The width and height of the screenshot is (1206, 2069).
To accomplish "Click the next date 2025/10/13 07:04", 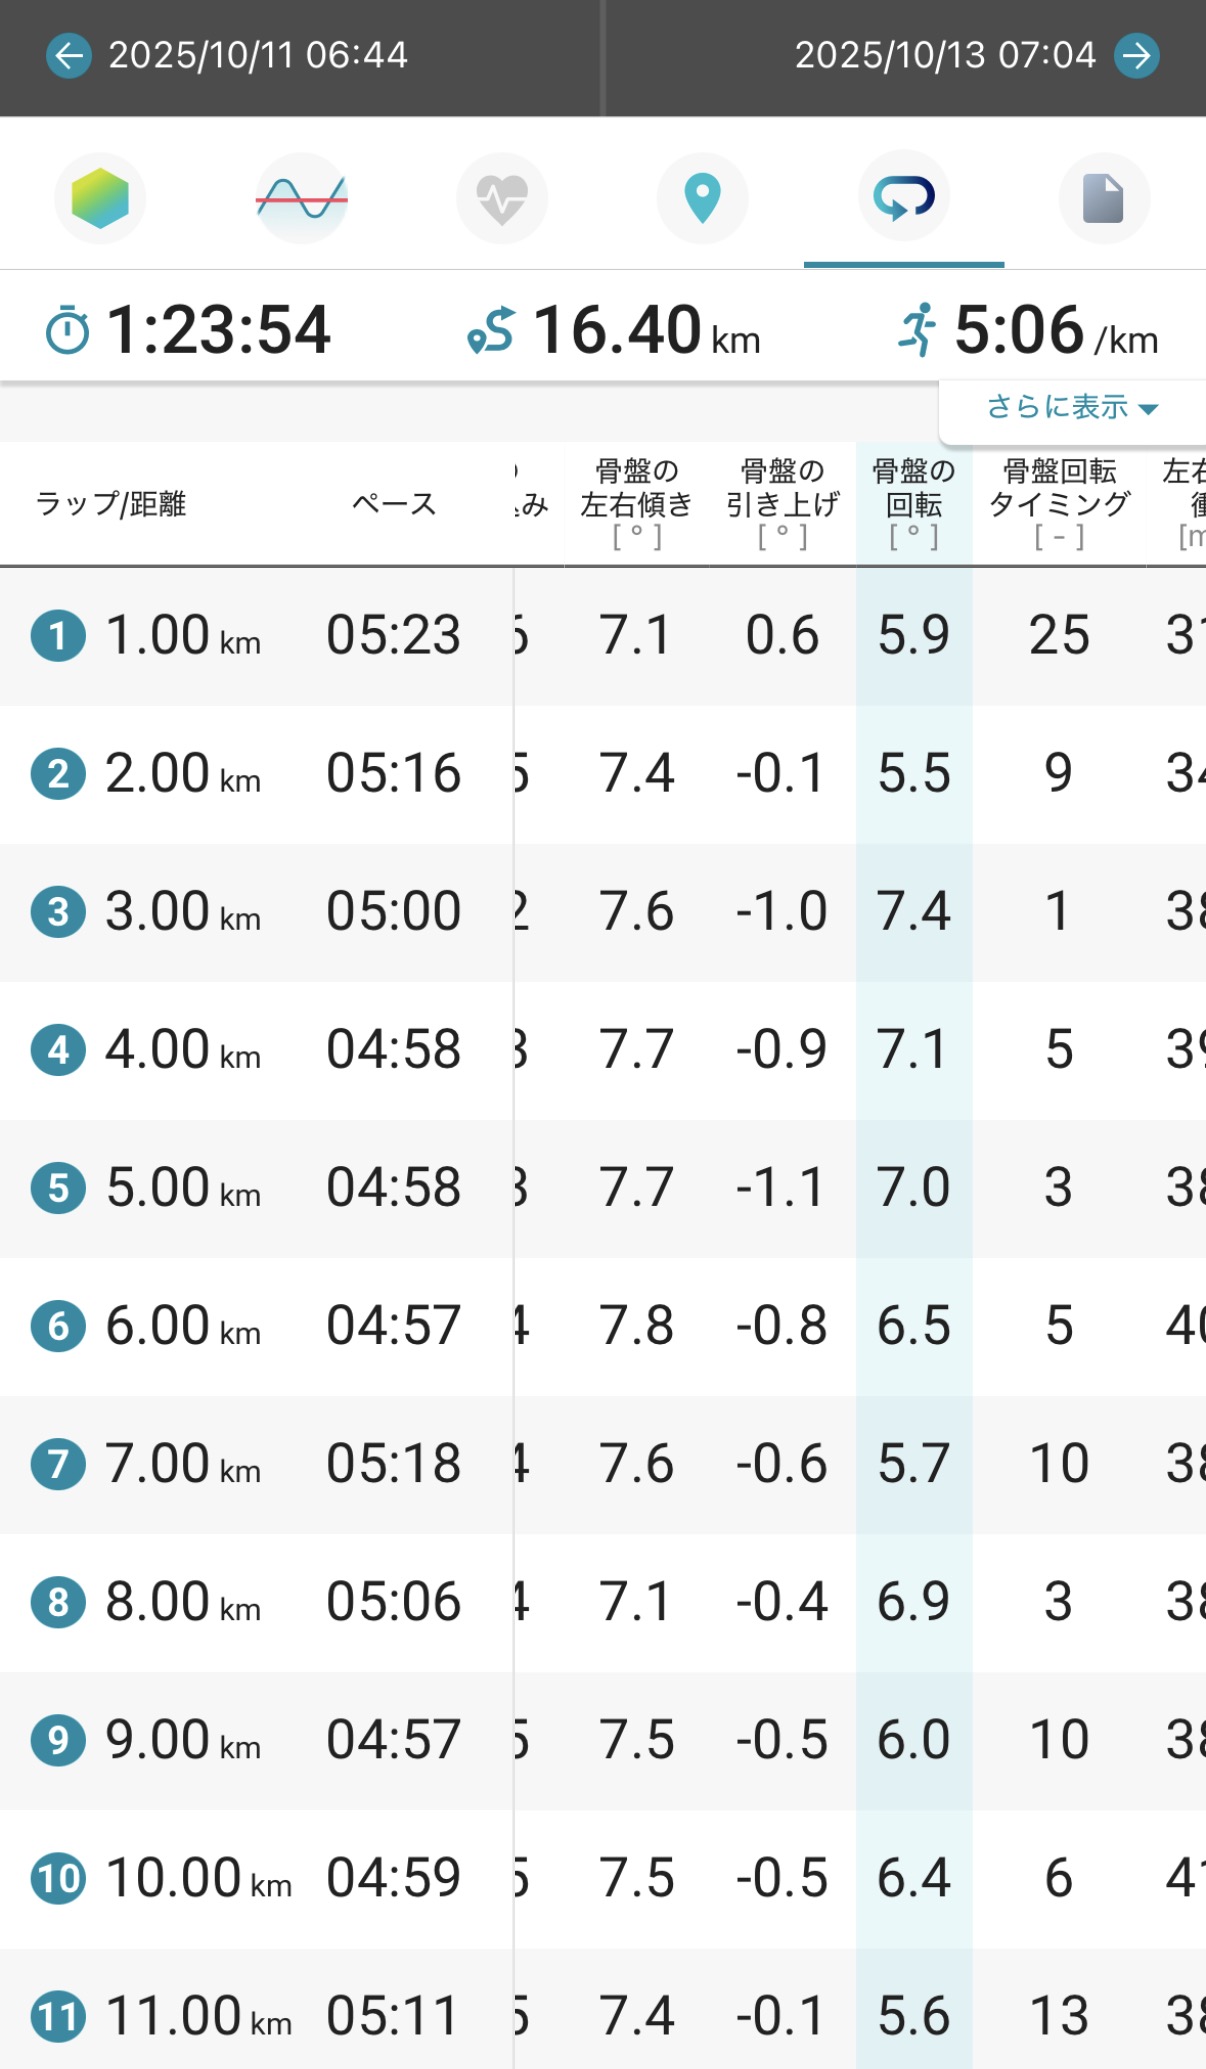I will click(x=944, y=56).
